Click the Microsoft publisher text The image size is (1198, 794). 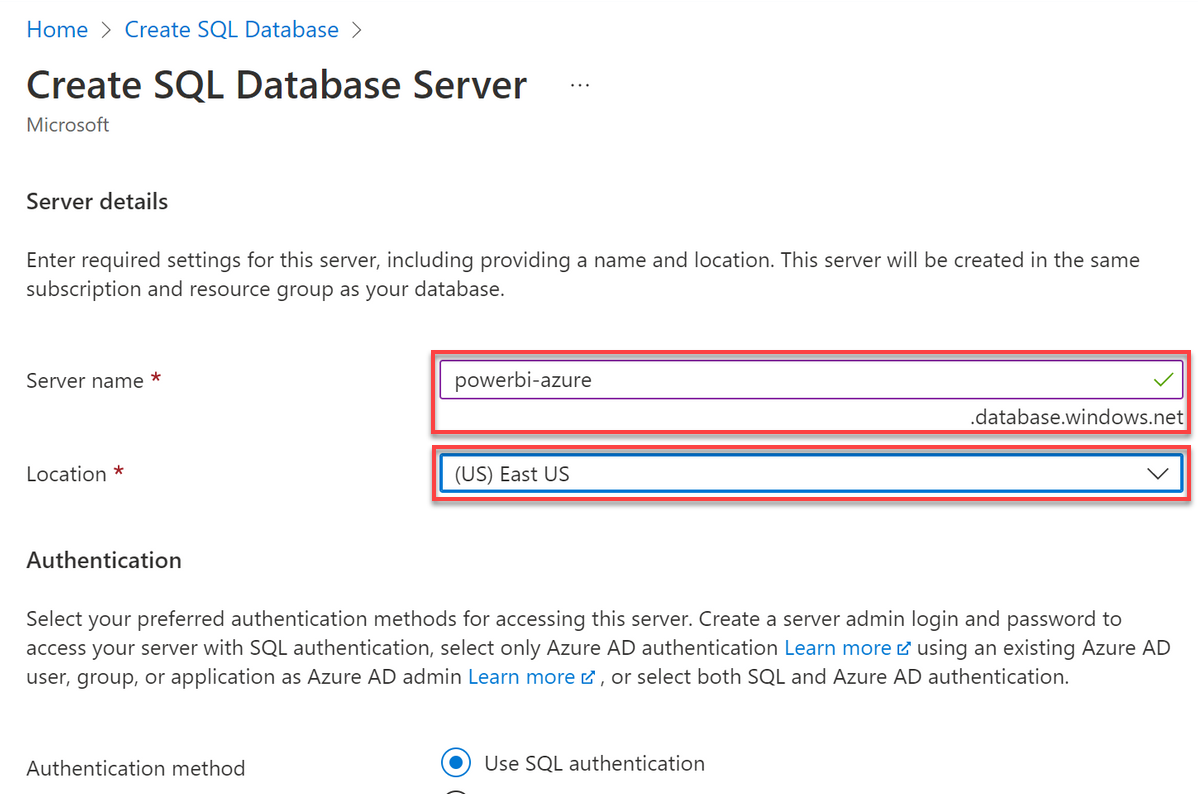pyautogui.click(x=68, y=125)
